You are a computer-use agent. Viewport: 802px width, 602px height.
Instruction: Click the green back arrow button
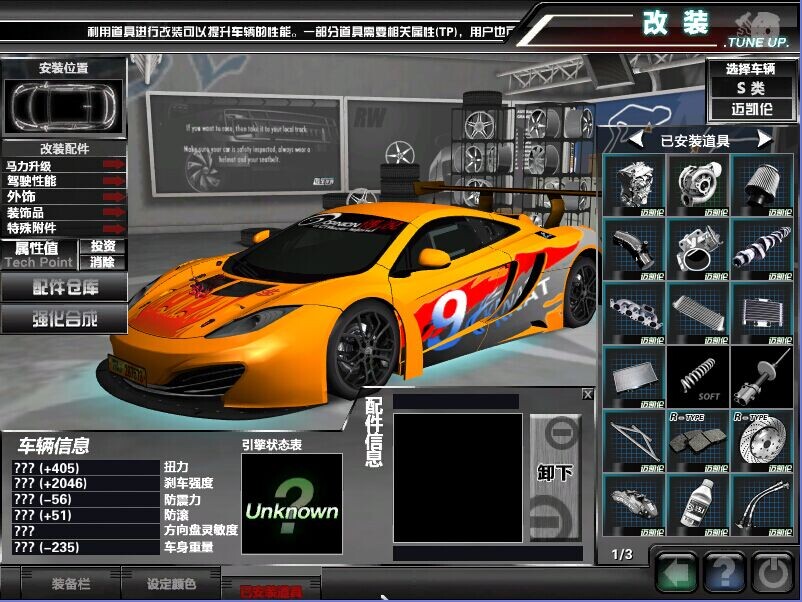click(676, 574)
